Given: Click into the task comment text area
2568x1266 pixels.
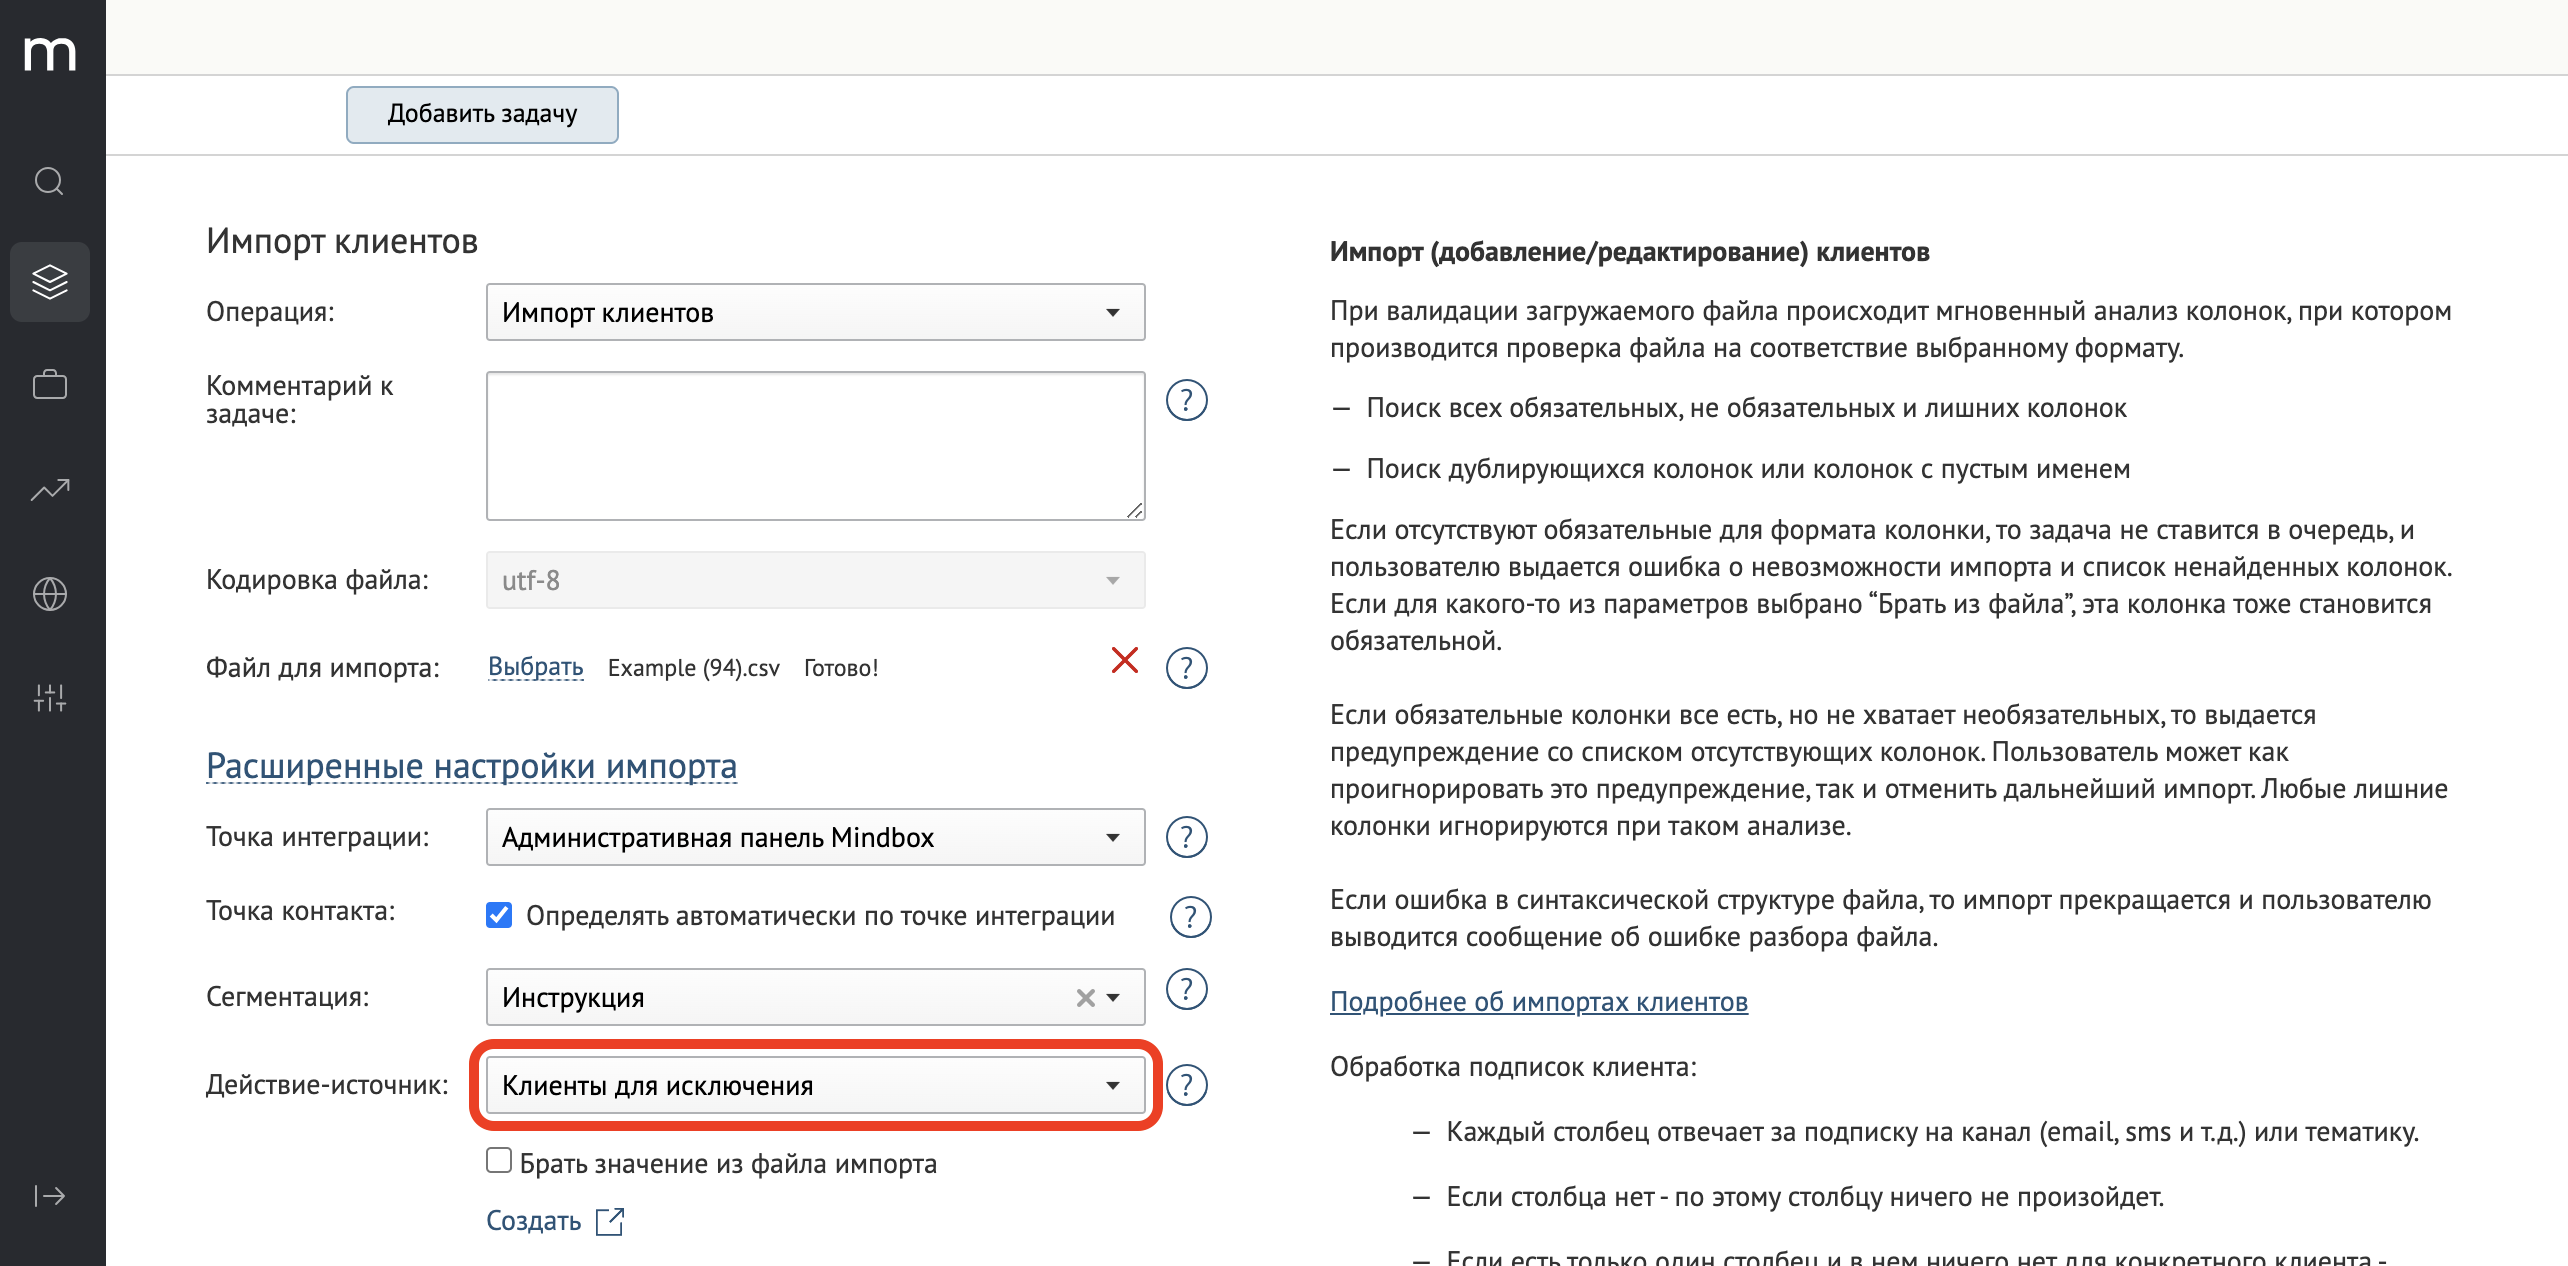Looking at the screenshot, I should pos(815,446).
